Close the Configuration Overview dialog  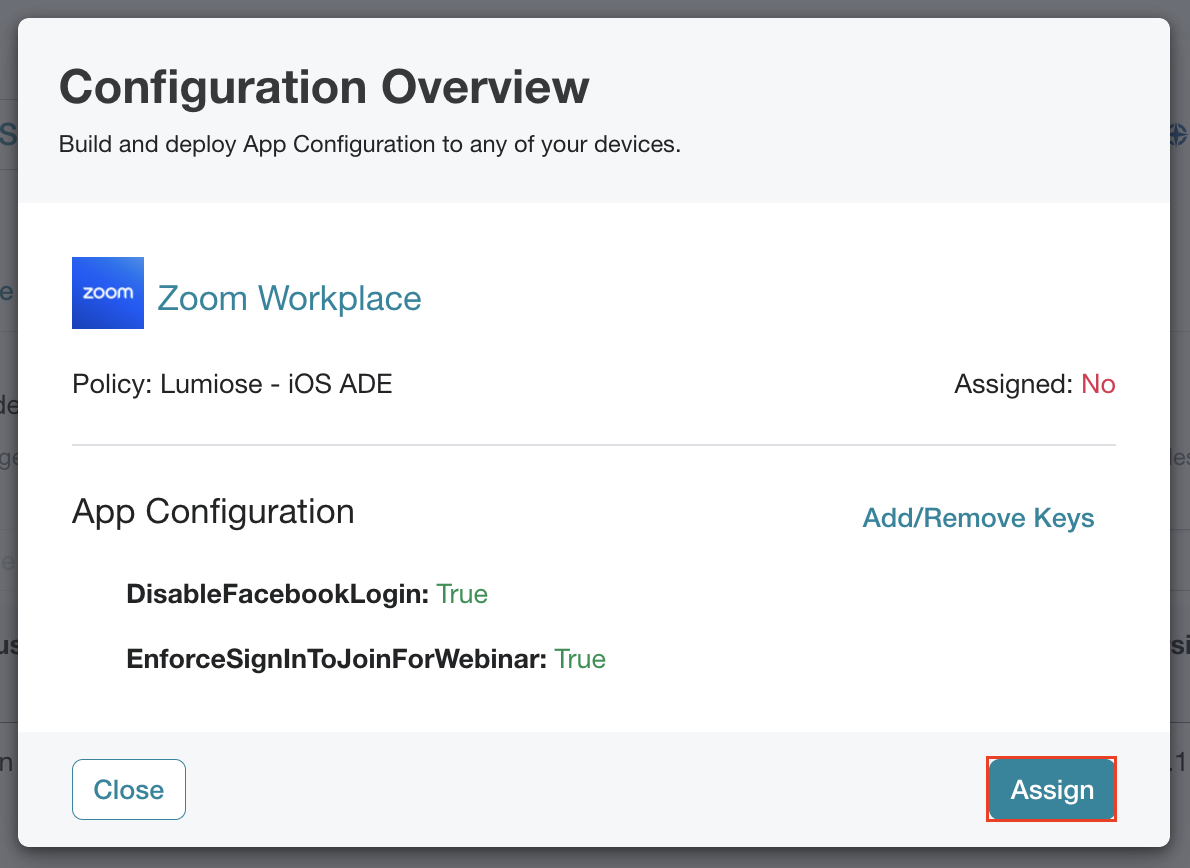(x=129, y=789)
